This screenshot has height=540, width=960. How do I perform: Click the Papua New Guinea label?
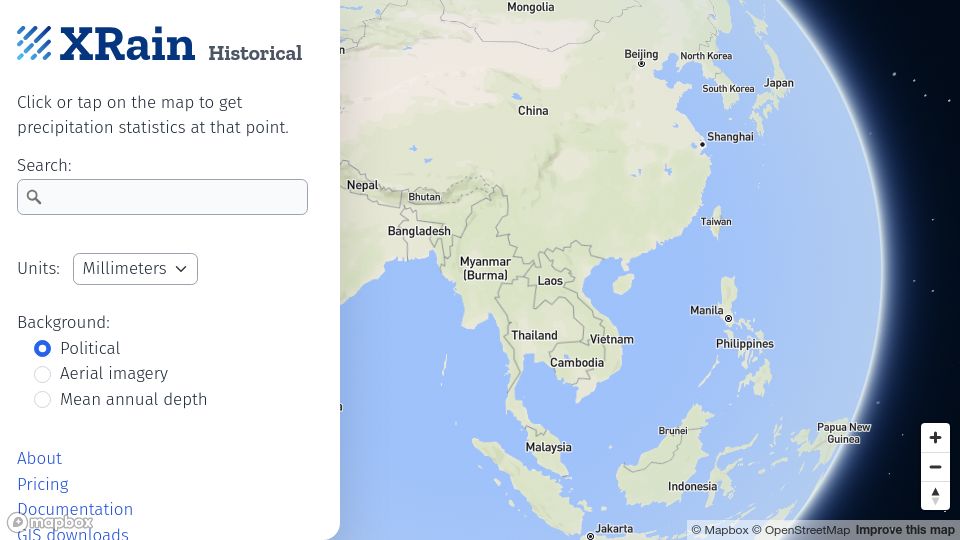pyautogui.click(x=843, y=433)
